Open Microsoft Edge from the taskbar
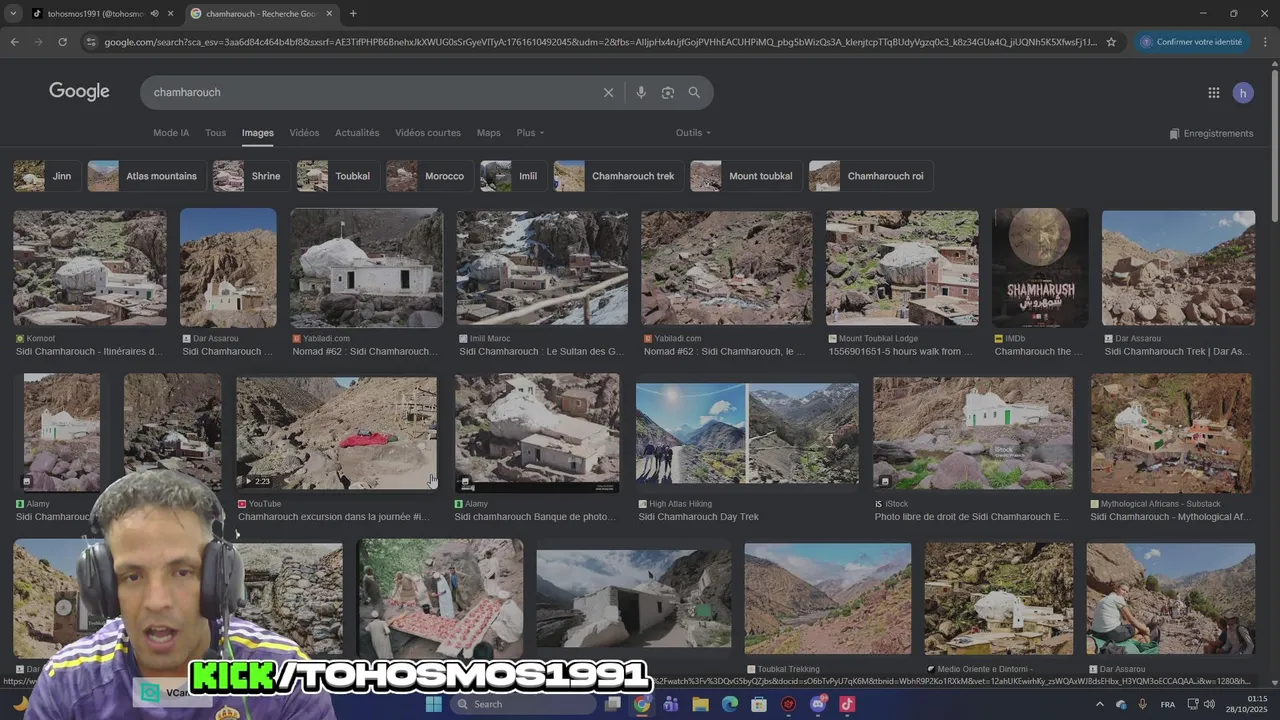The image size is (1280, 720). coord(730,704)
